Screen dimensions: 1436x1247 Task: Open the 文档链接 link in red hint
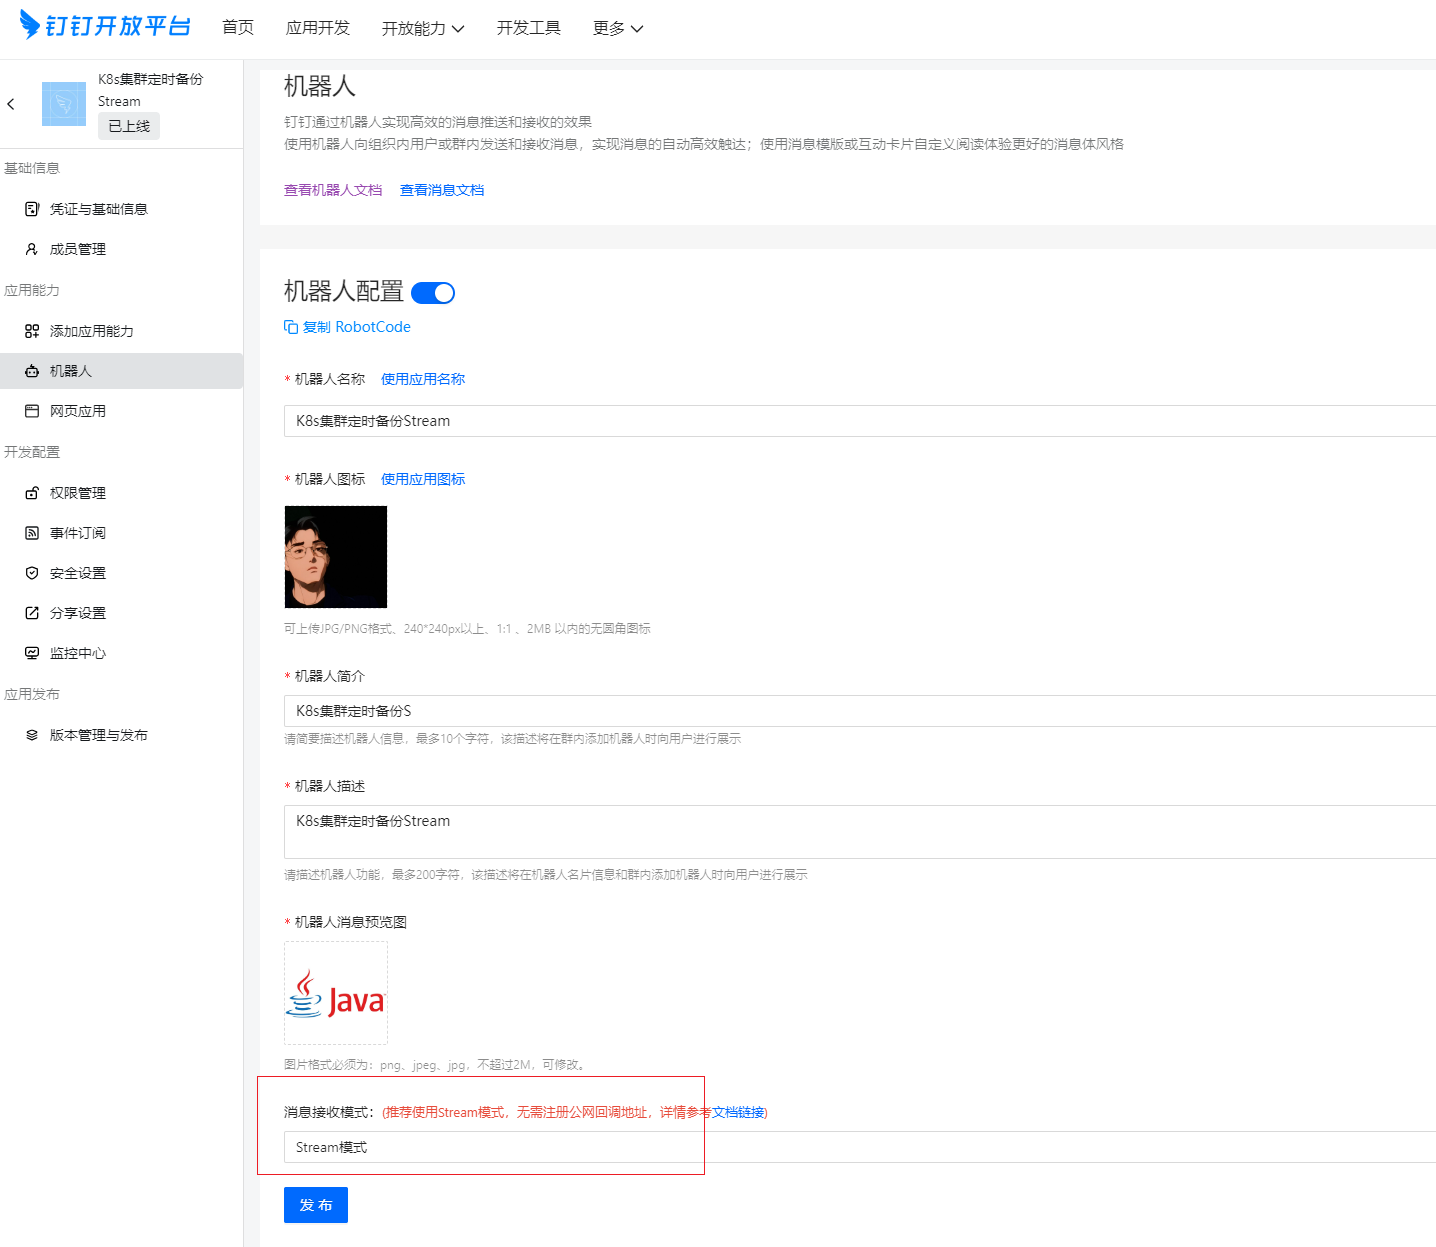click(738, 1112)
